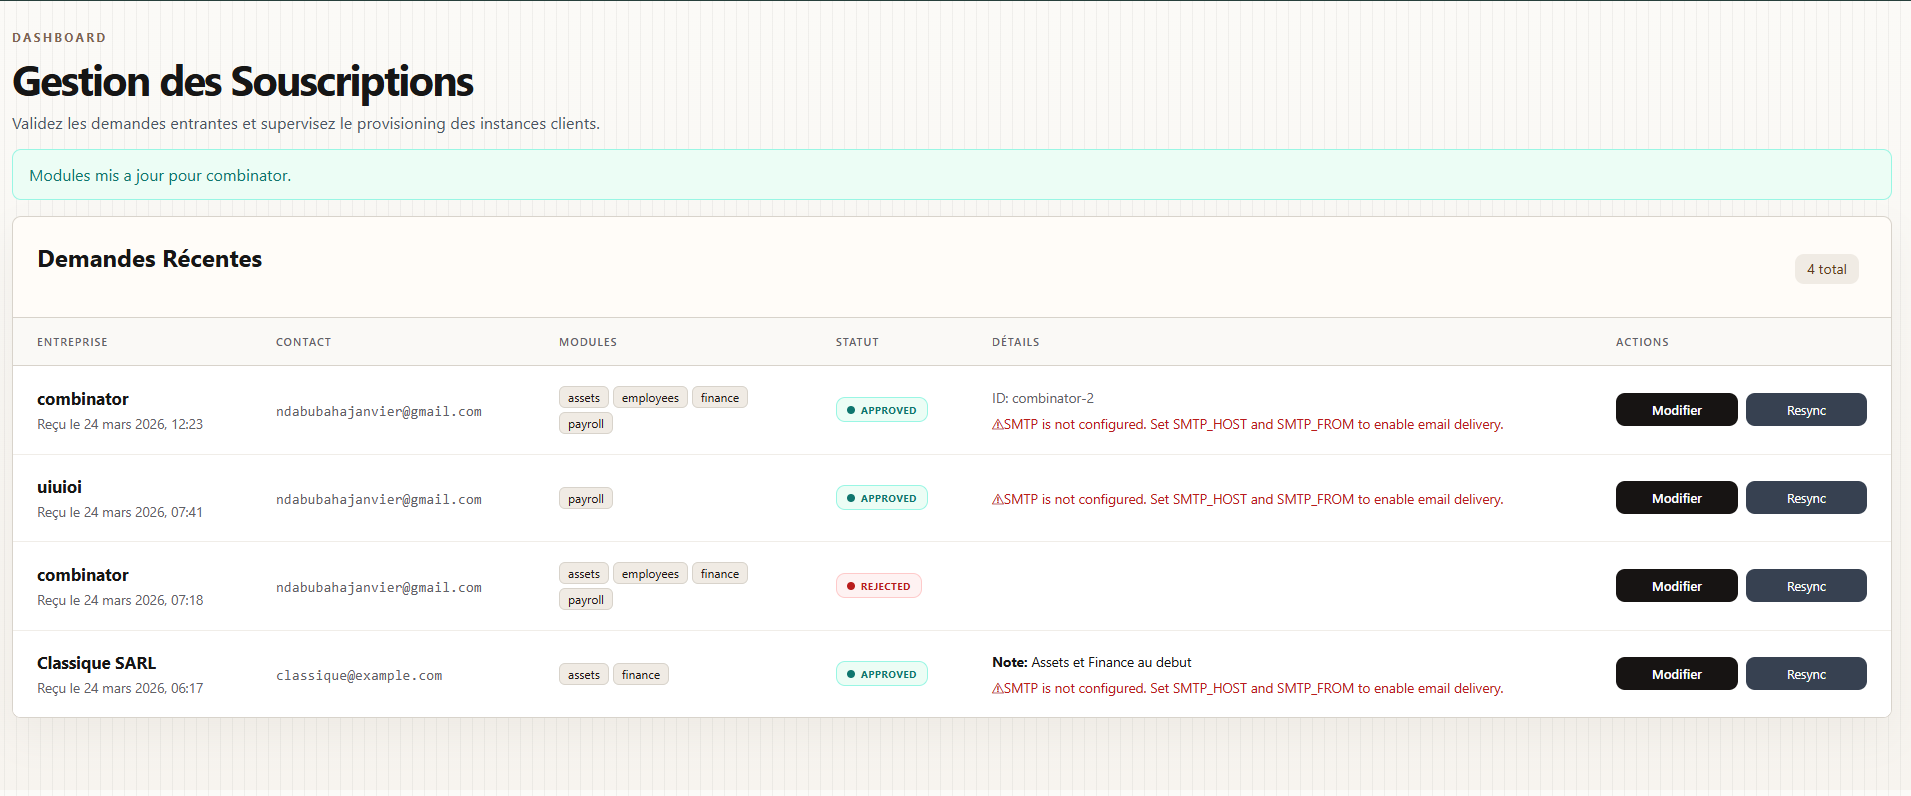
Task: Click the finance tag for Classique SARL
Action: click(x=640, y=675)
